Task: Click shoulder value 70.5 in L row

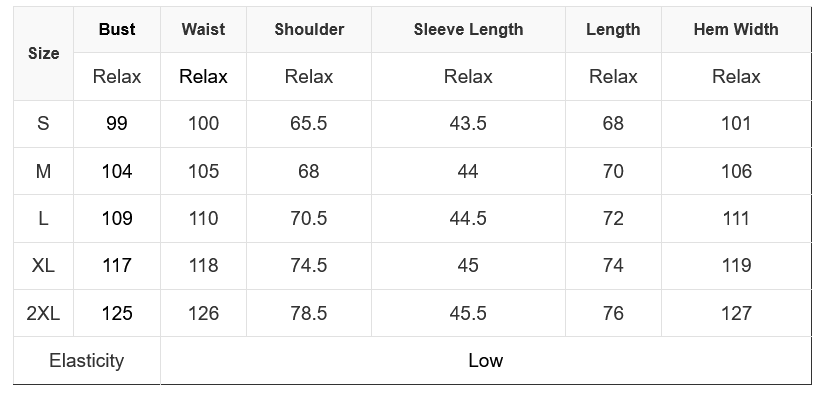Action: [x=309, y=218]
